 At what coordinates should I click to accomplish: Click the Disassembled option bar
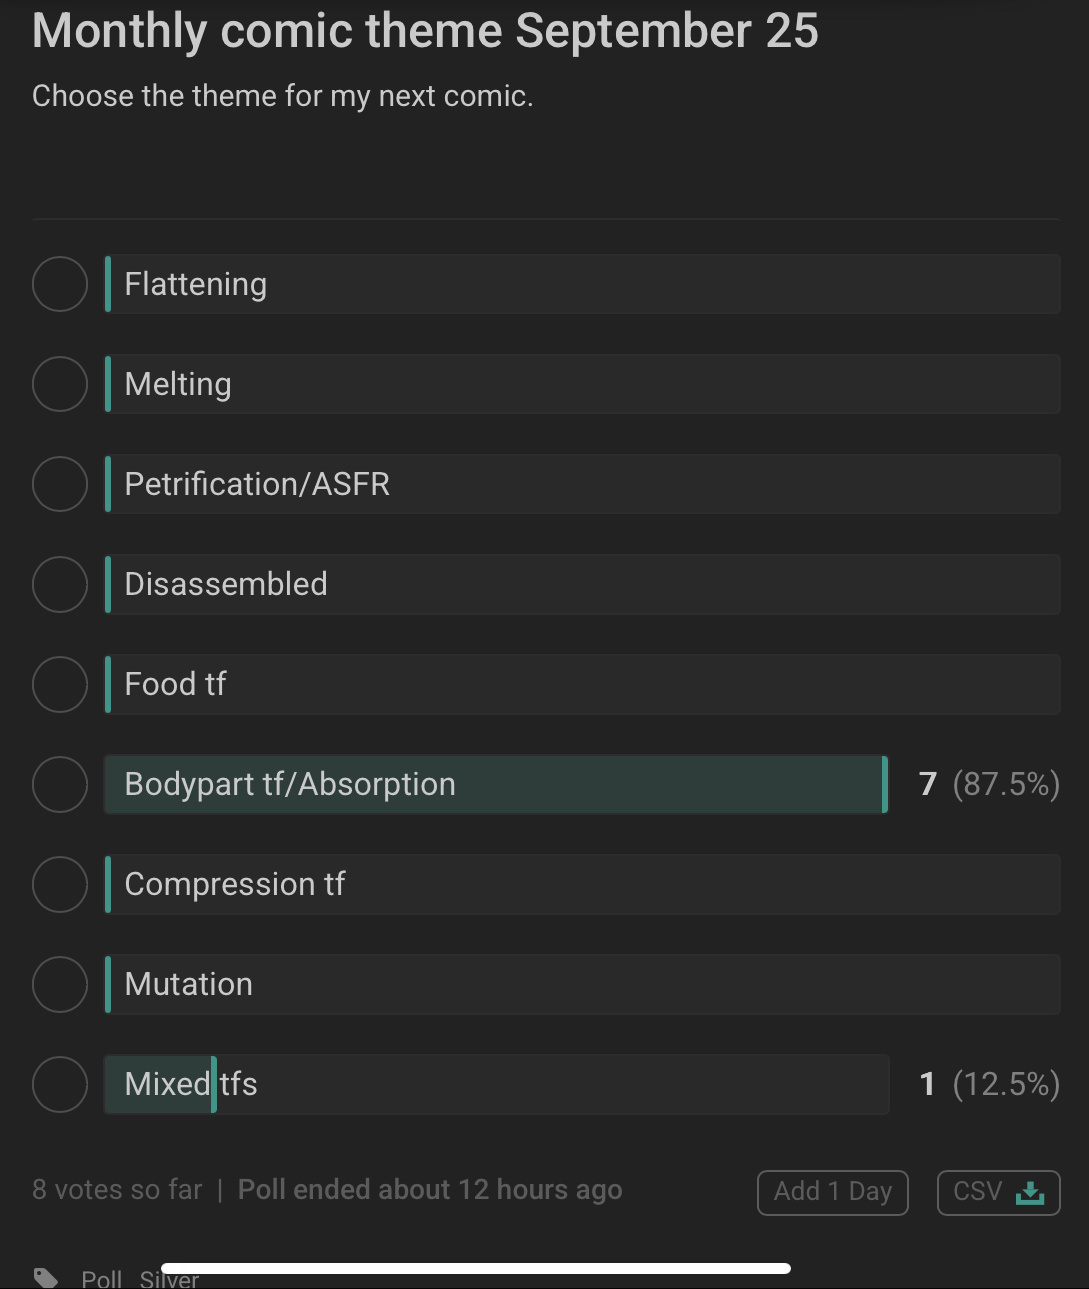point(583,584)
